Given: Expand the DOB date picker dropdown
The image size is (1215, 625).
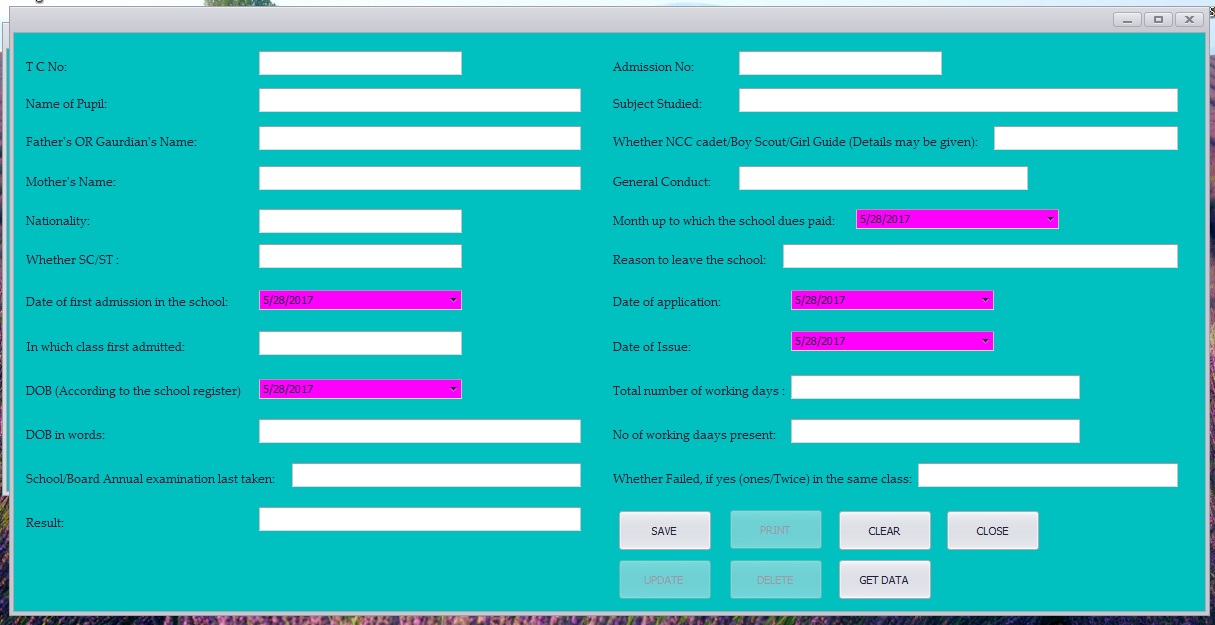Looking at the screenshot, I should pos(453,389).
